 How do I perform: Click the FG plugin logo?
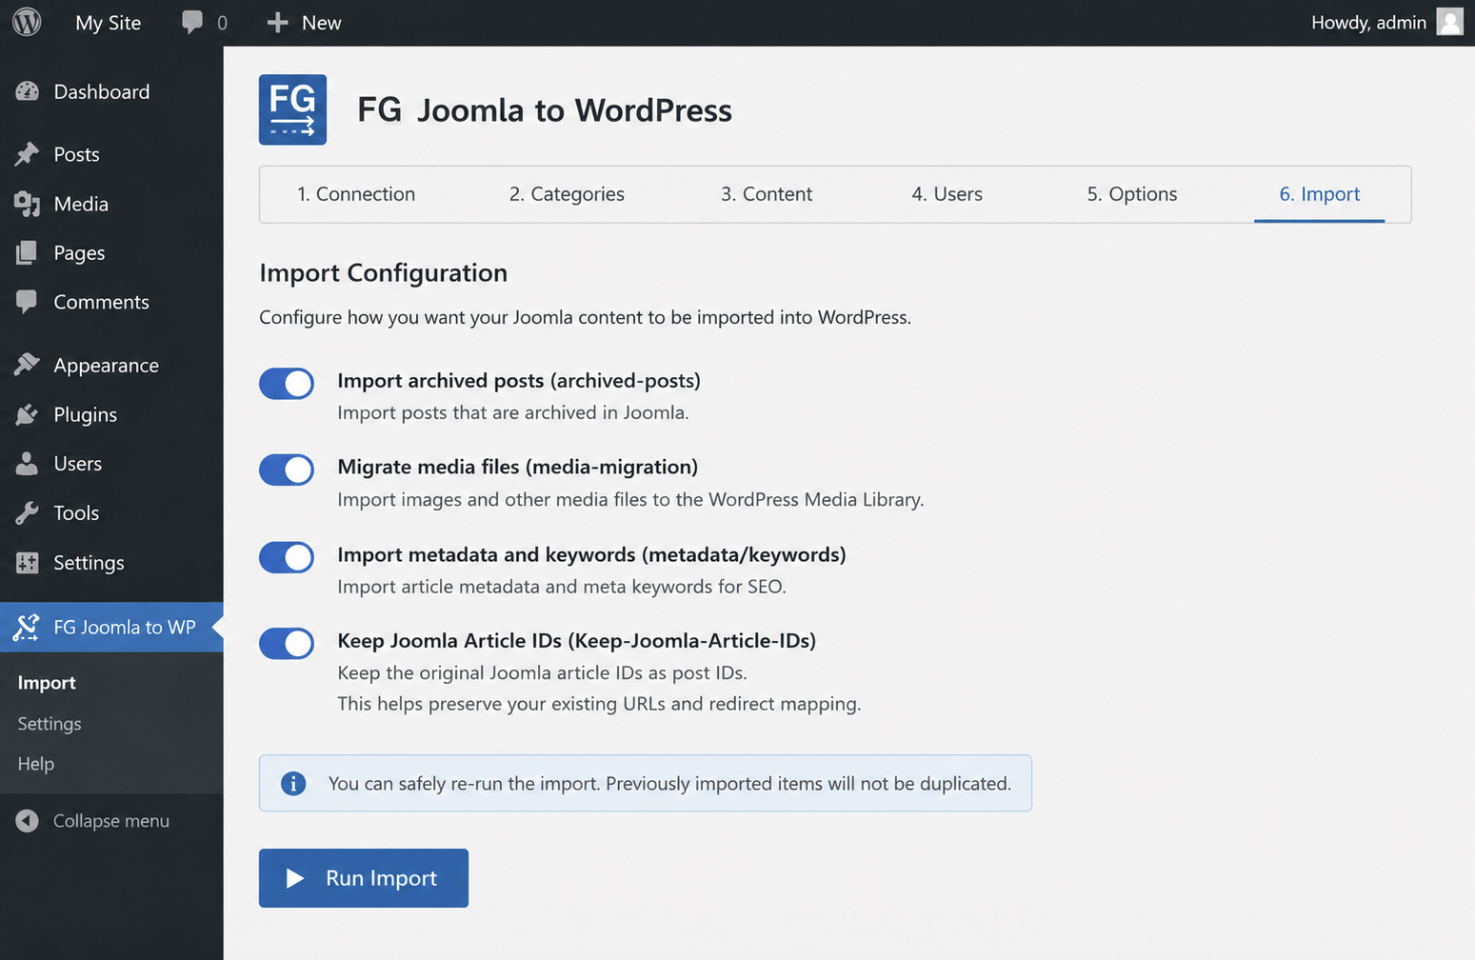point(293,110)
